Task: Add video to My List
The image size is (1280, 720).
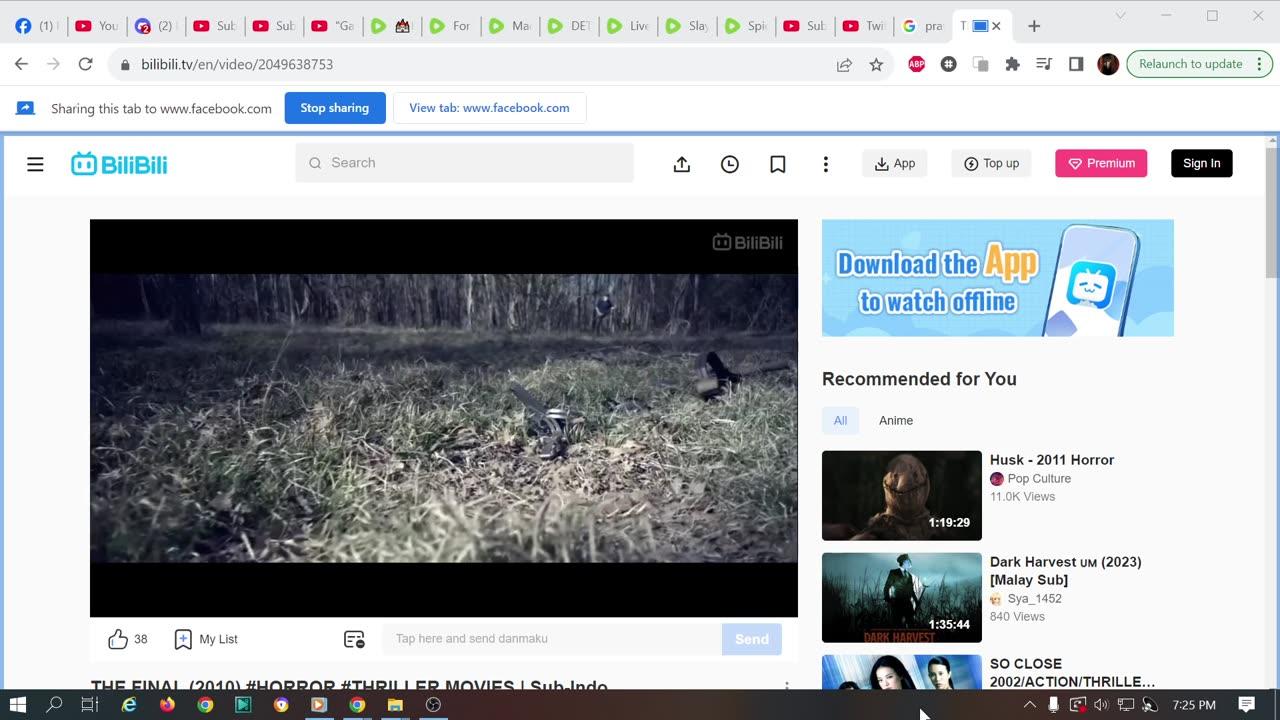Action: click(x=206, y=639)
